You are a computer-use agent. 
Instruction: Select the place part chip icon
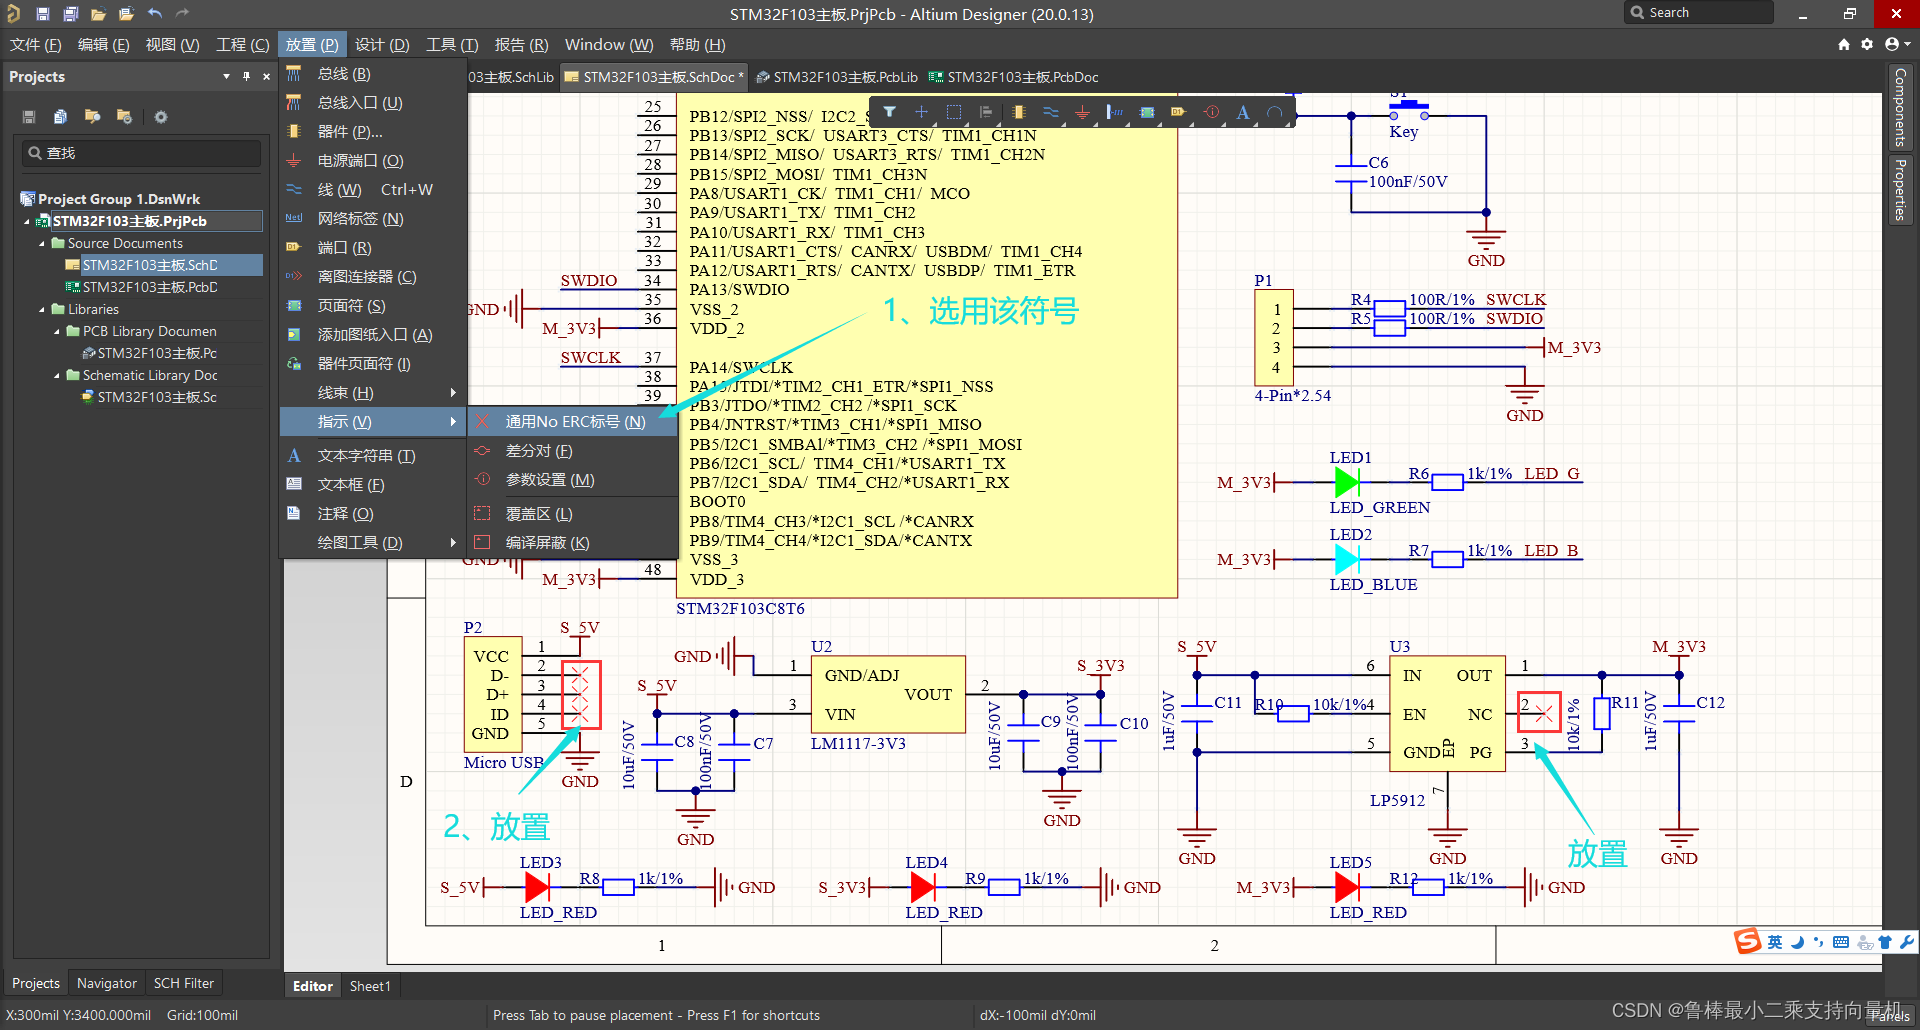1018,112
